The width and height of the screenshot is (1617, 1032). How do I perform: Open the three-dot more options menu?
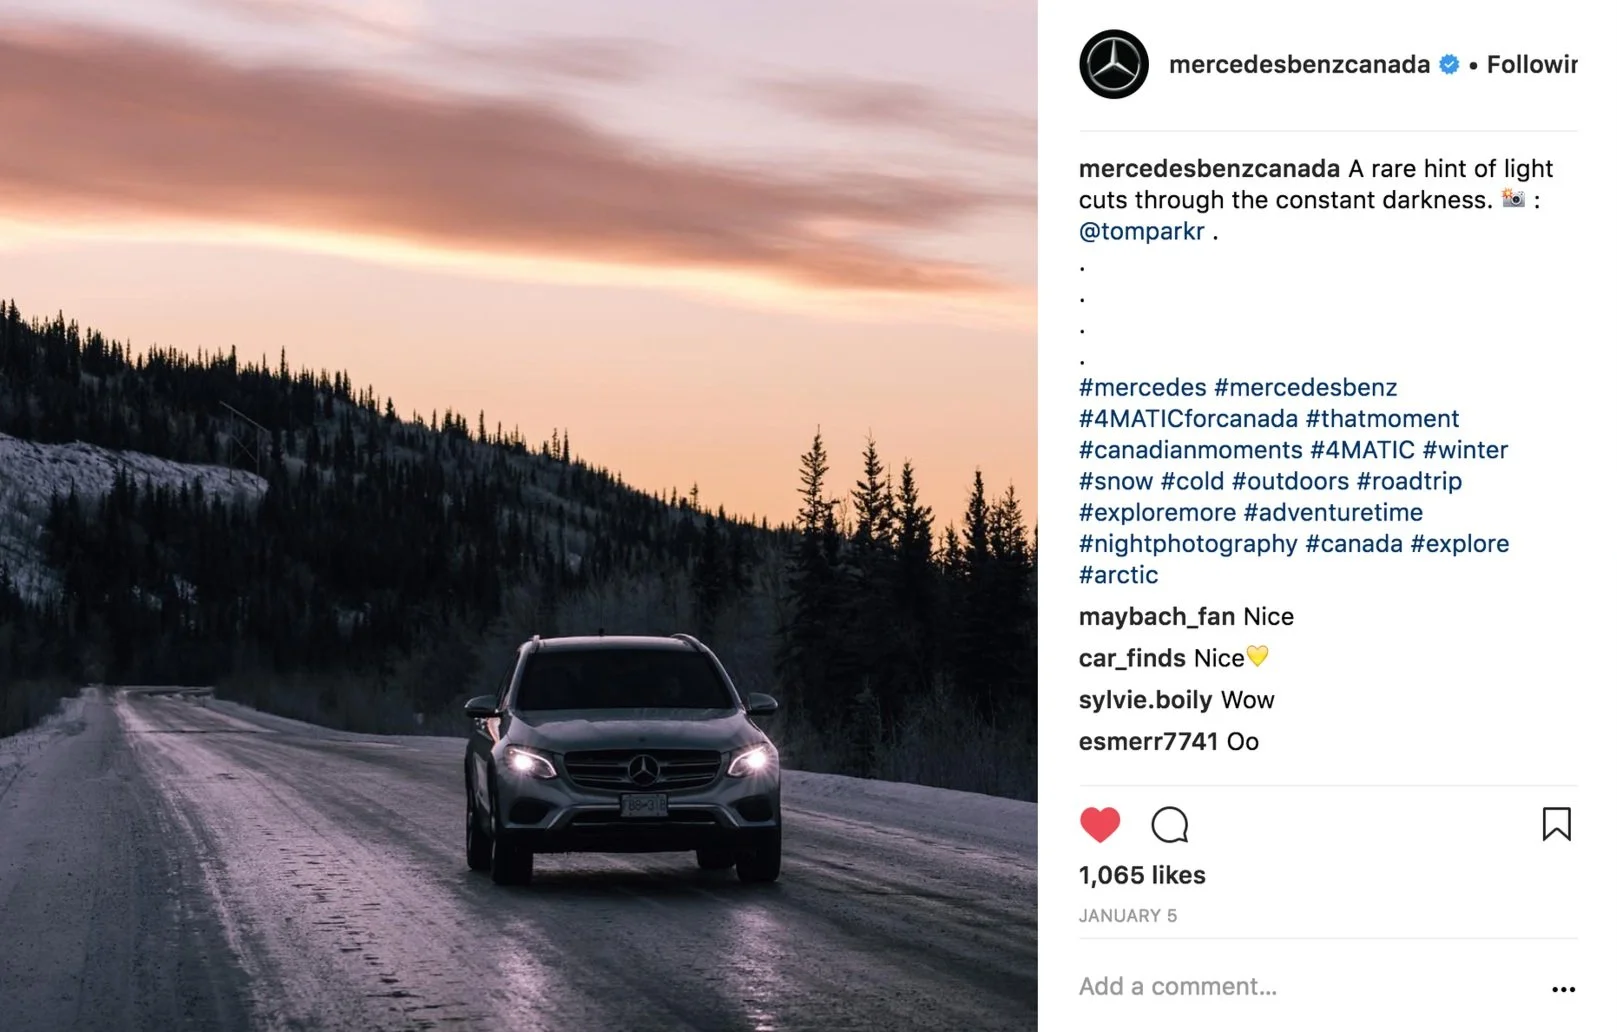click(x=1563, y=989)
